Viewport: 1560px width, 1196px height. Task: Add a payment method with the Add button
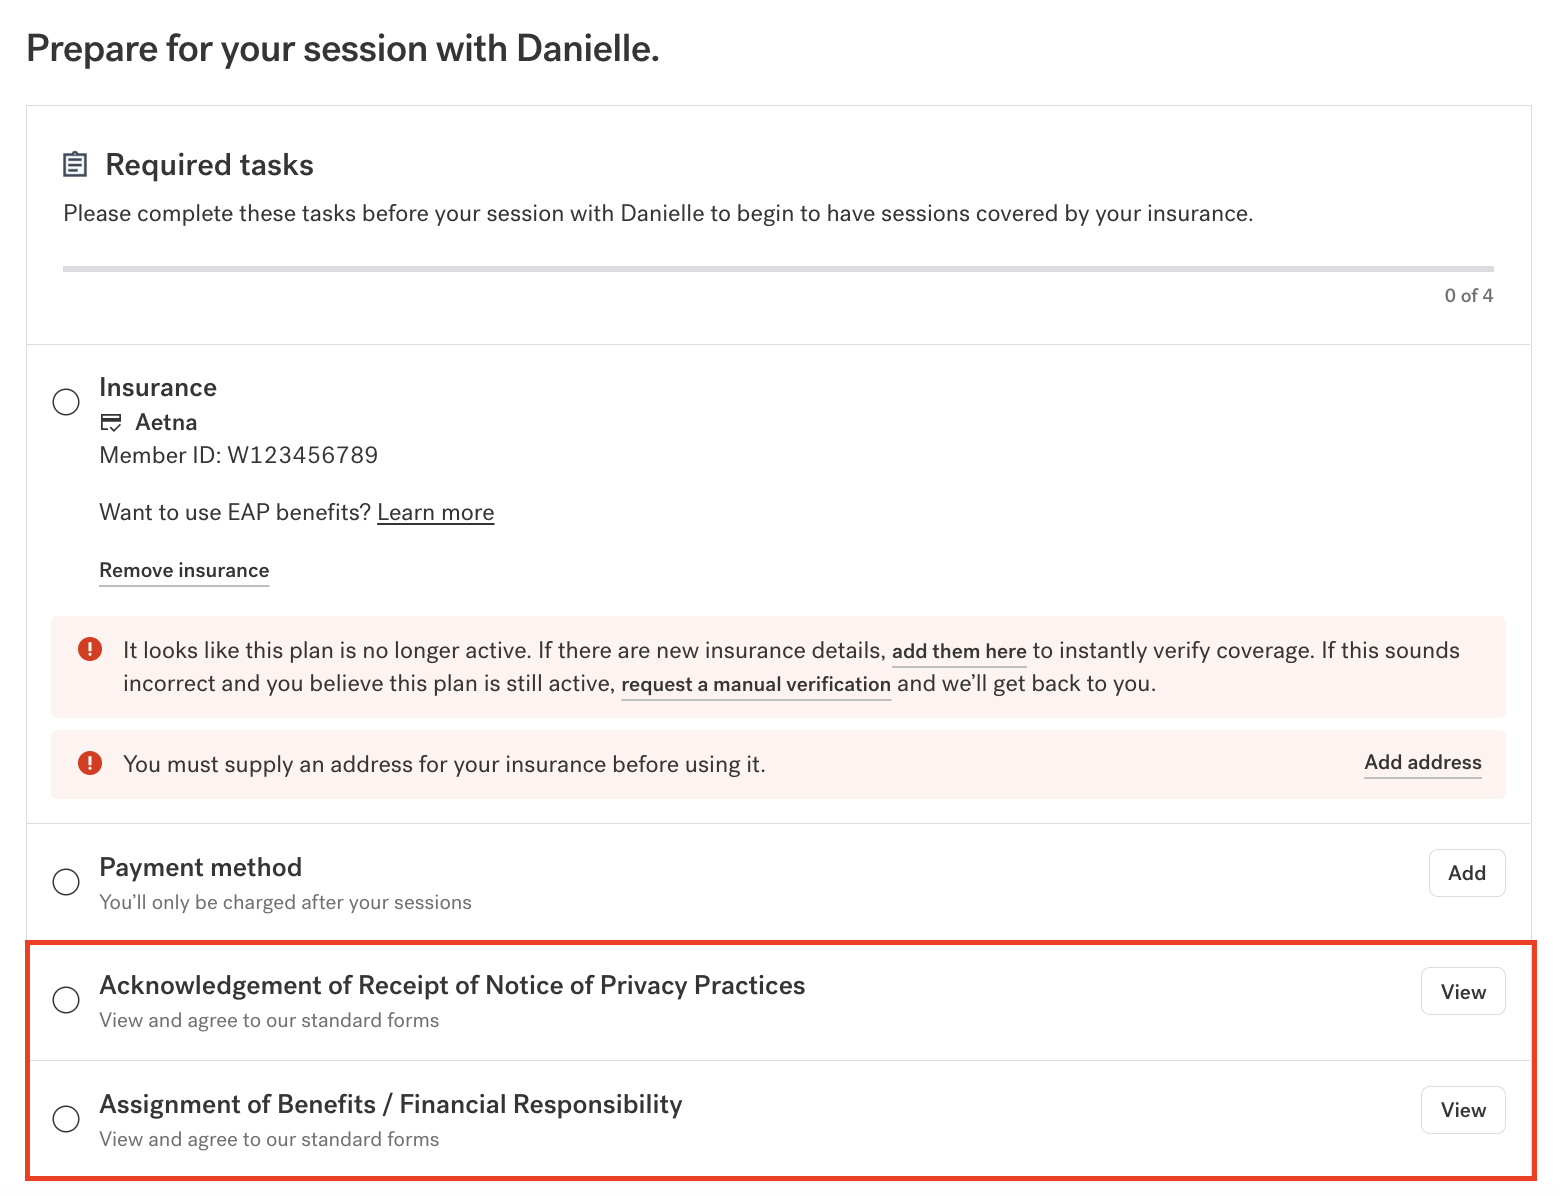pos(1467,873)
